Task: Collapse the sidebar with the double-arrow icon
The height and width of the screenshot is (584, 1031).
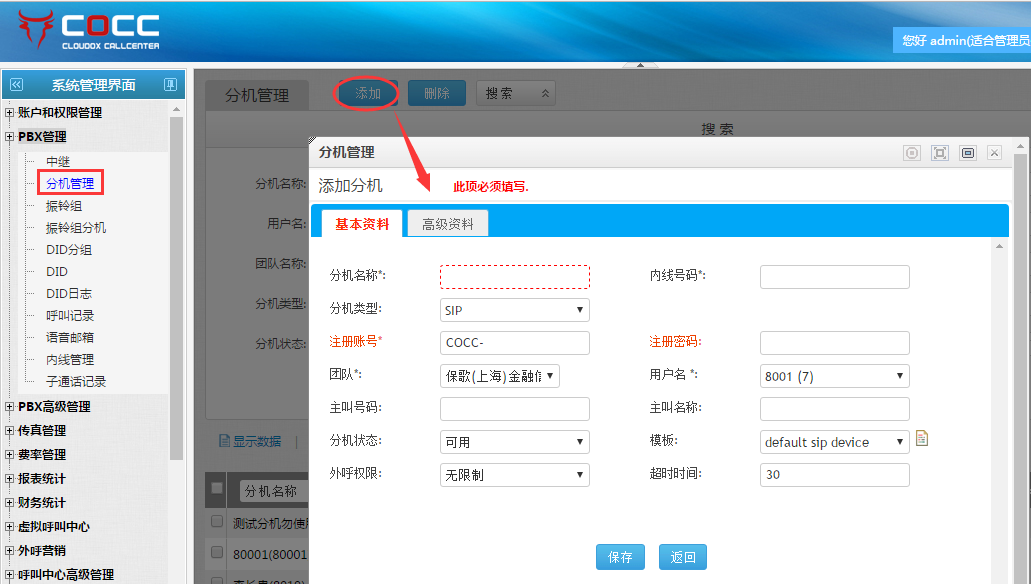Action: pyautogui.click(x=16, y=85)
